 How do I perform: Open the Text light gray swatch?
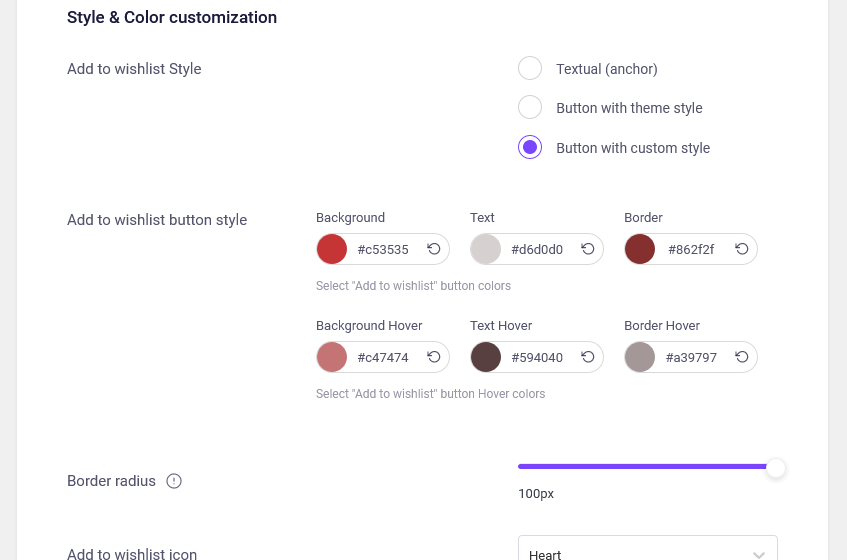tap(486, 249)
